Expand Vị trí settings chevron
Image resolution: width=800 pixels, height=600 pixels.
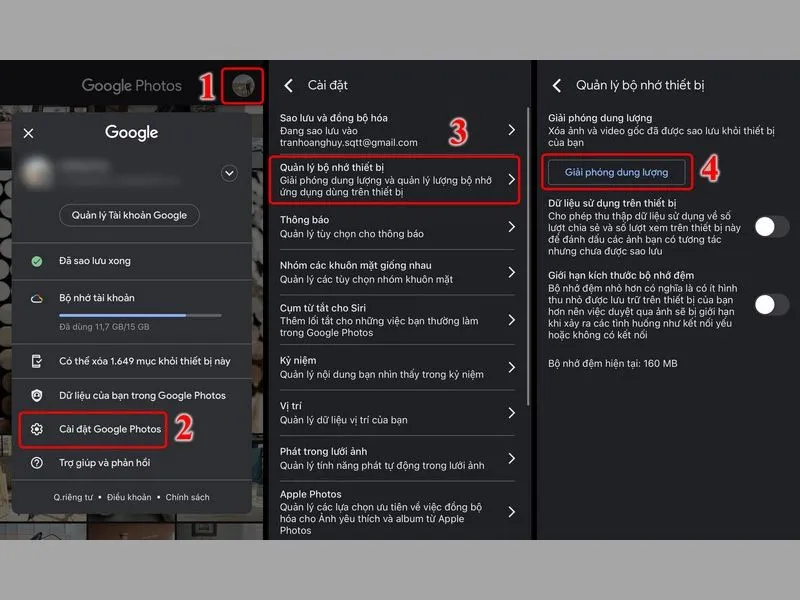pos(511,413)
